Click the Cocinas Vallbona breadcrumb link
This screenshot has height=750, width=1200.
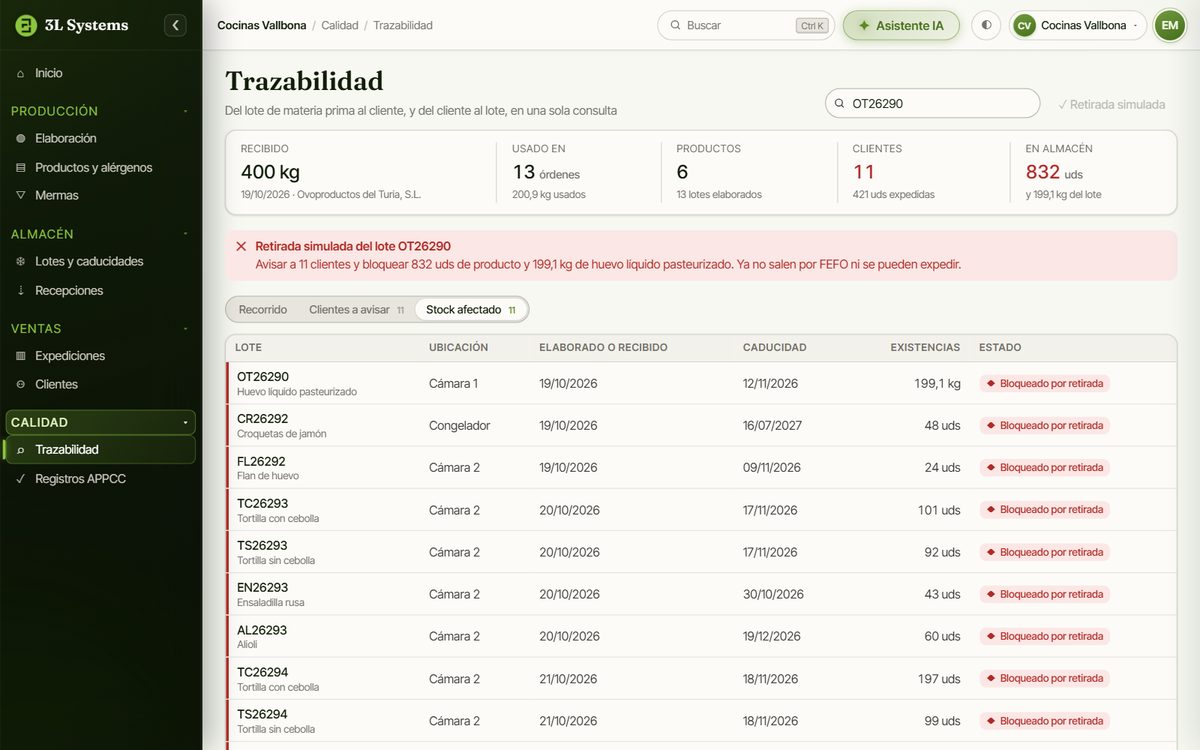[x=264, y=25]
